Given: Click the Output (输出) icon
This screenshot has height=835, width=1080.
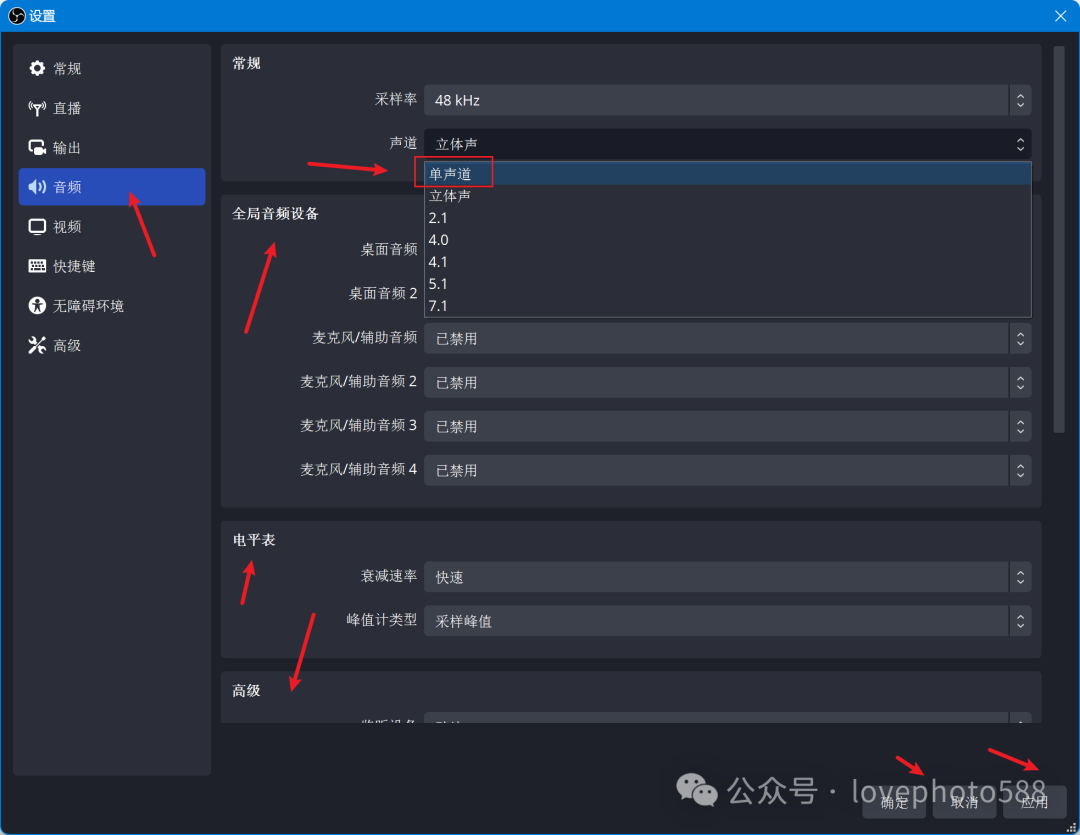Looking at the screenshot, I should pyautogui.click(x=37, y=148).
